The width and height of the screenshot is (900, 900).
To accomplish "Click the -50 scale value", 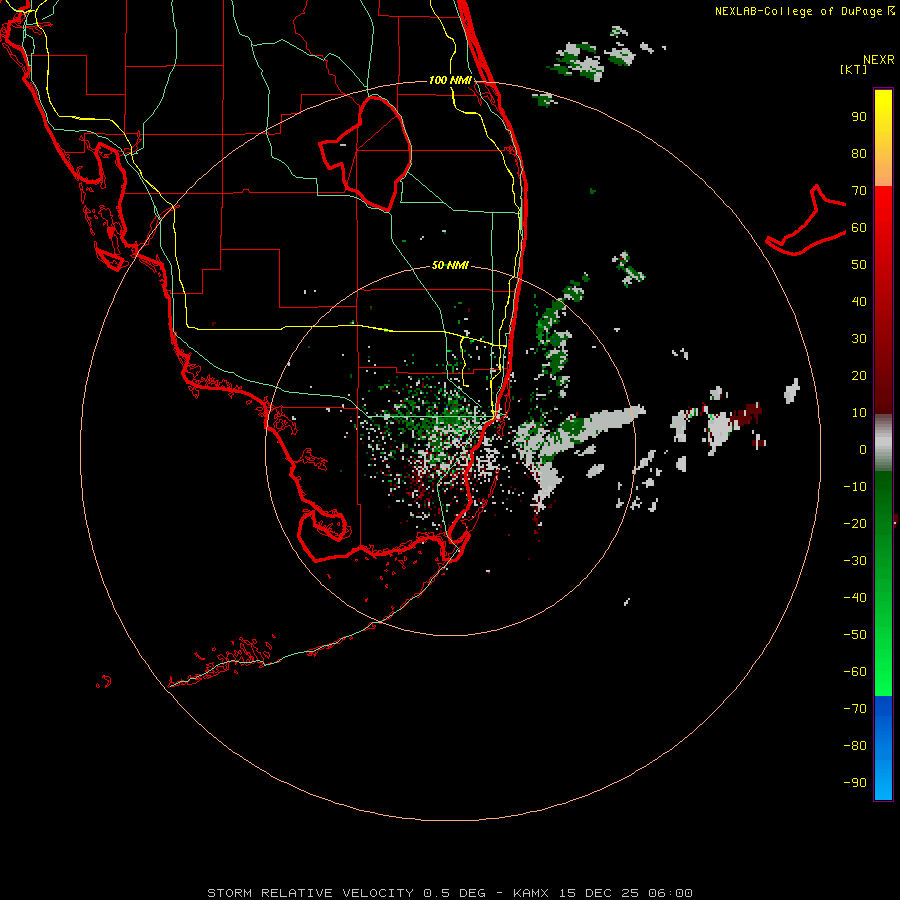I will (855, 635).
